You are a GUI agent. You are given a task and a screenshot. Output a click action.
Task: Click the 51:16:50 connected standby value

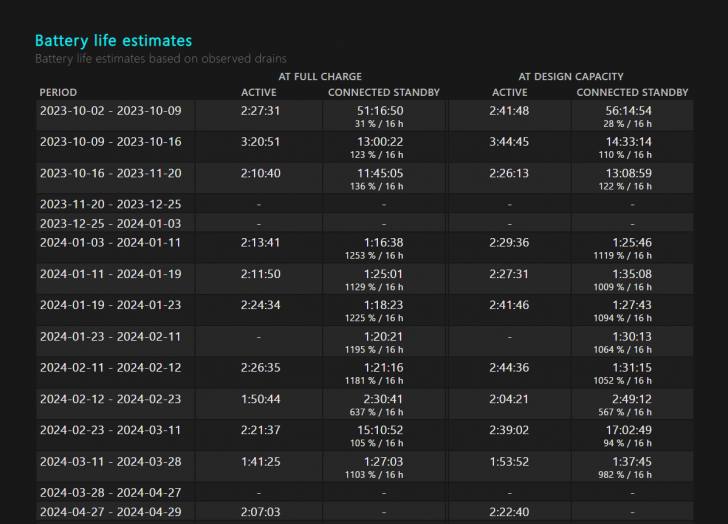(380, 111)
